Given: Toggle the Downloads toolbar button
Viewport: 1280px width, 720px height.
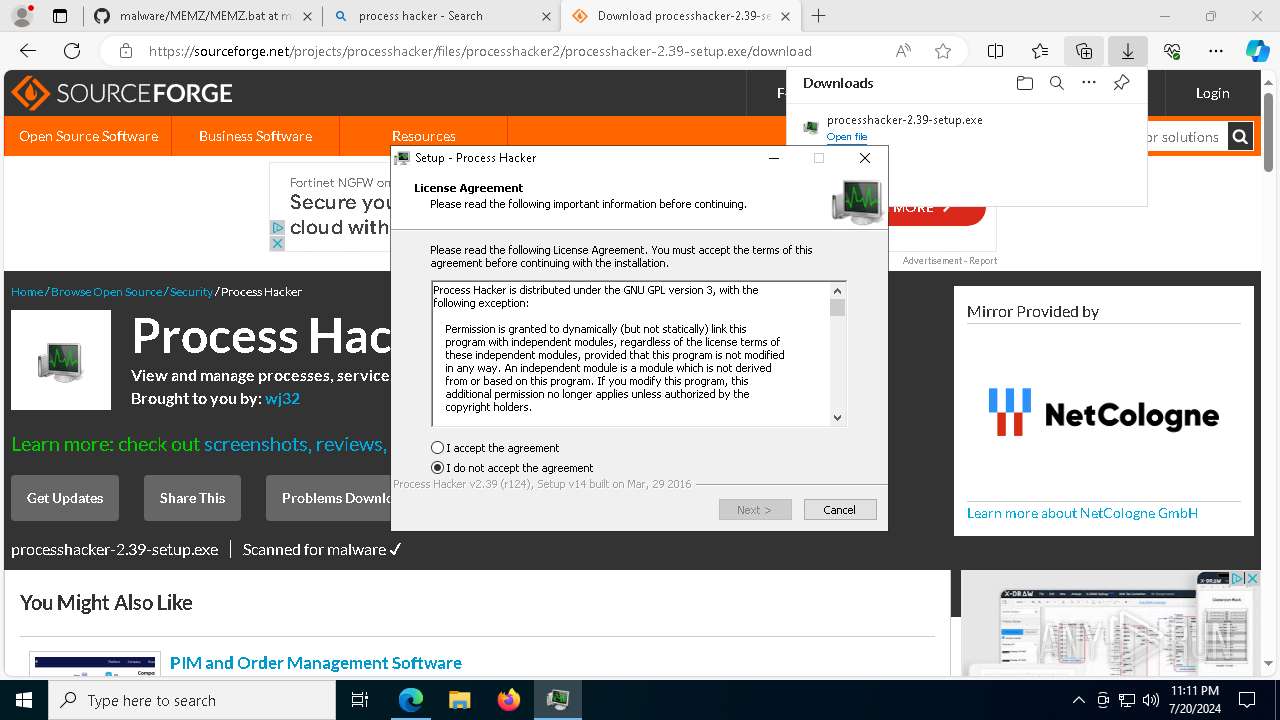Looking at the screenshot, I should [1128, 51].
